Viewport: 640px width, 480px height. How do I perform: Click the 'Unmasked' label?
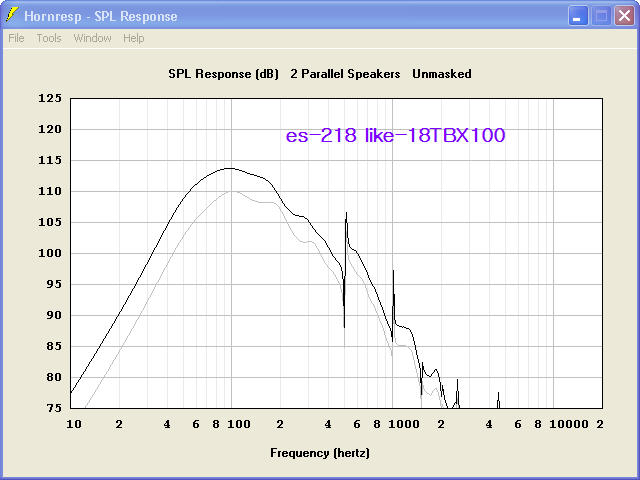(x=442, y=74)
